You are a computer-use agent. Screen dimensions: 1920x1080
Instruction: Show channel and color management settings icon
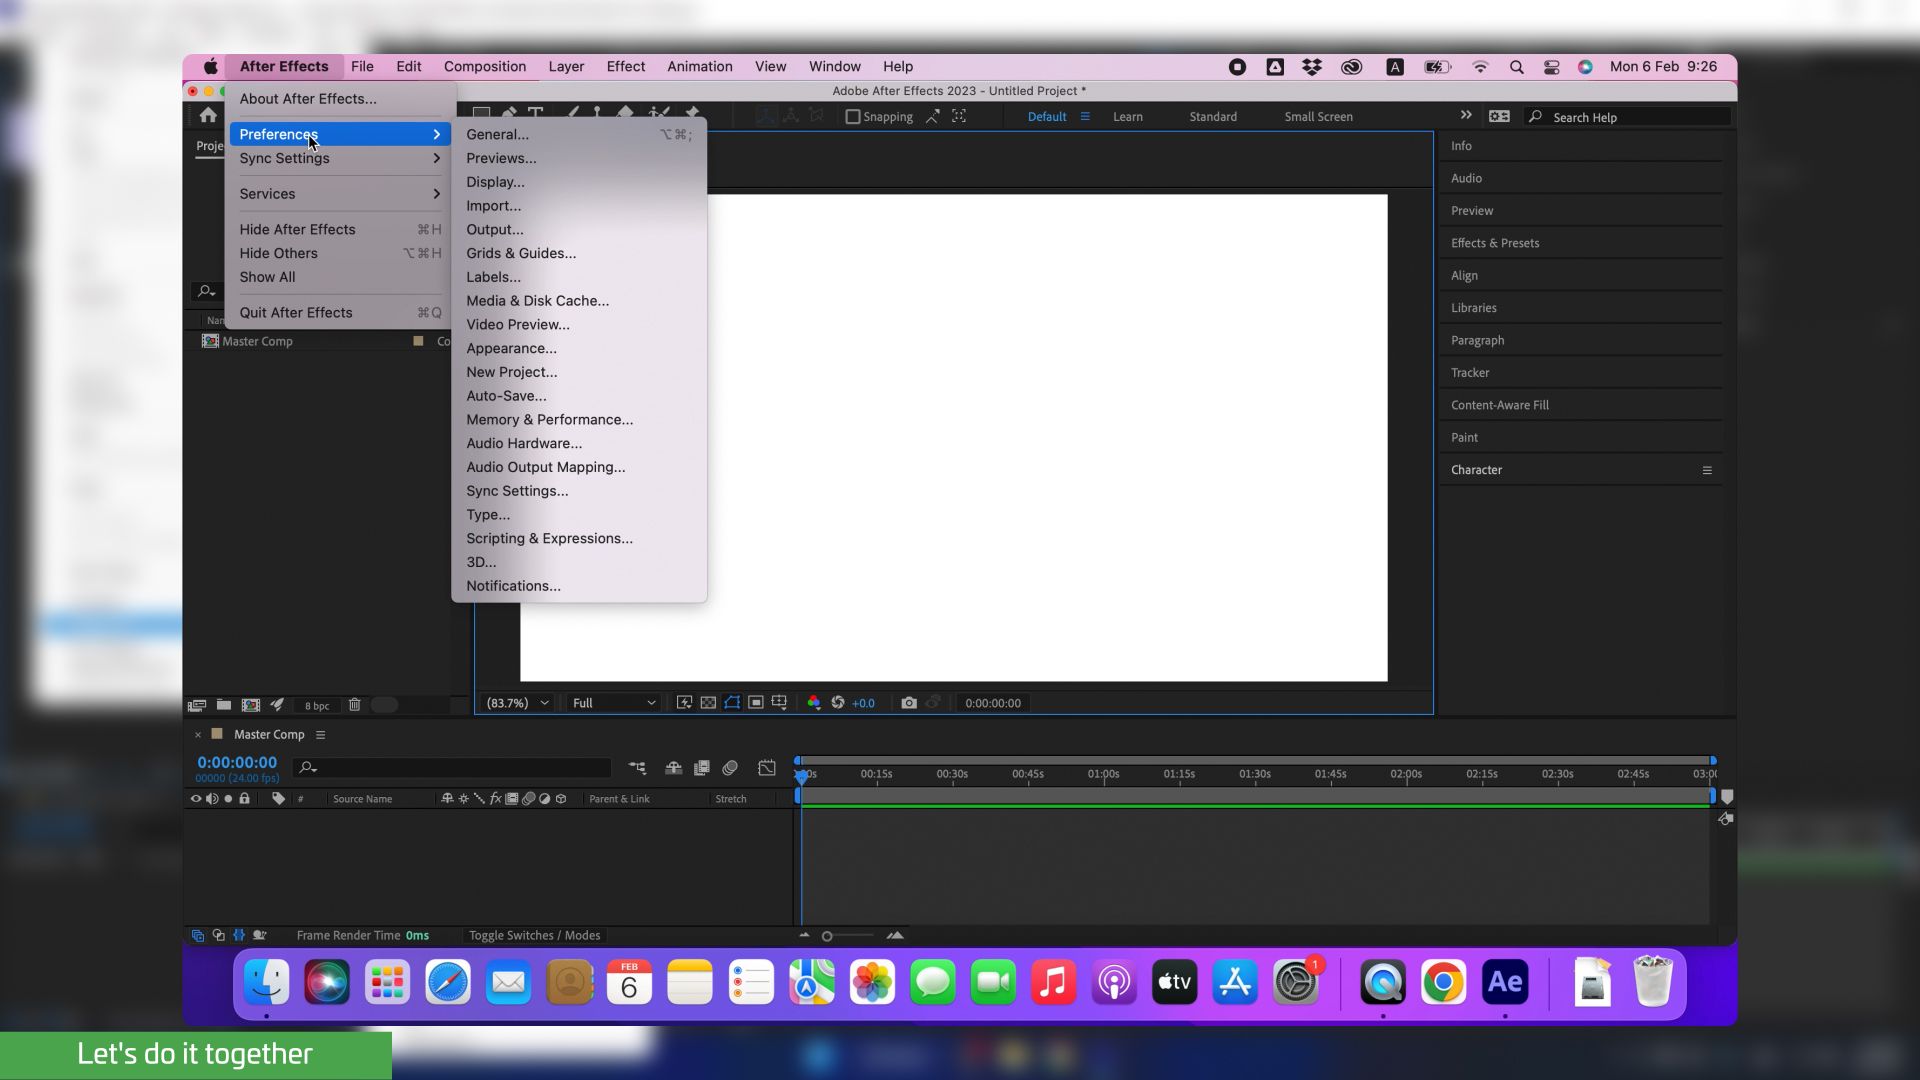(814, 703)
